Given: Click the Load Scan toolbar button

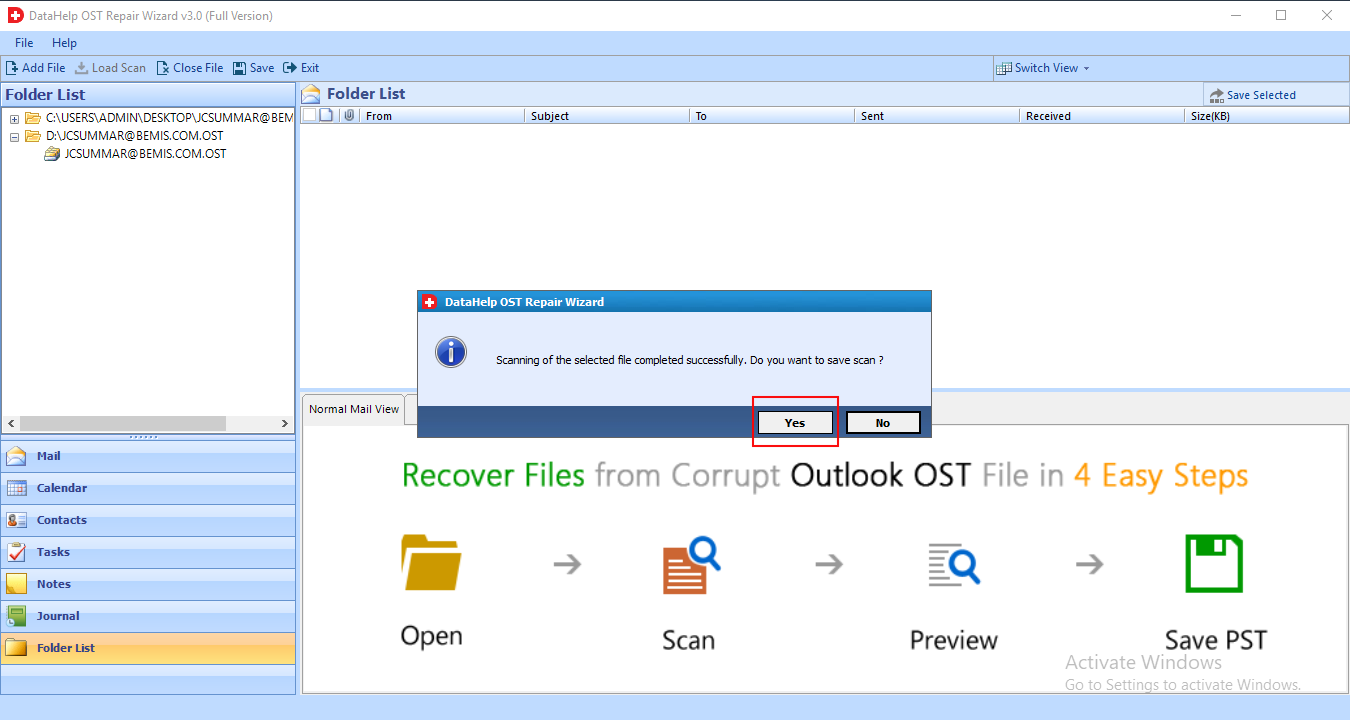Looking at the screenshot, I should click(110, 68).
